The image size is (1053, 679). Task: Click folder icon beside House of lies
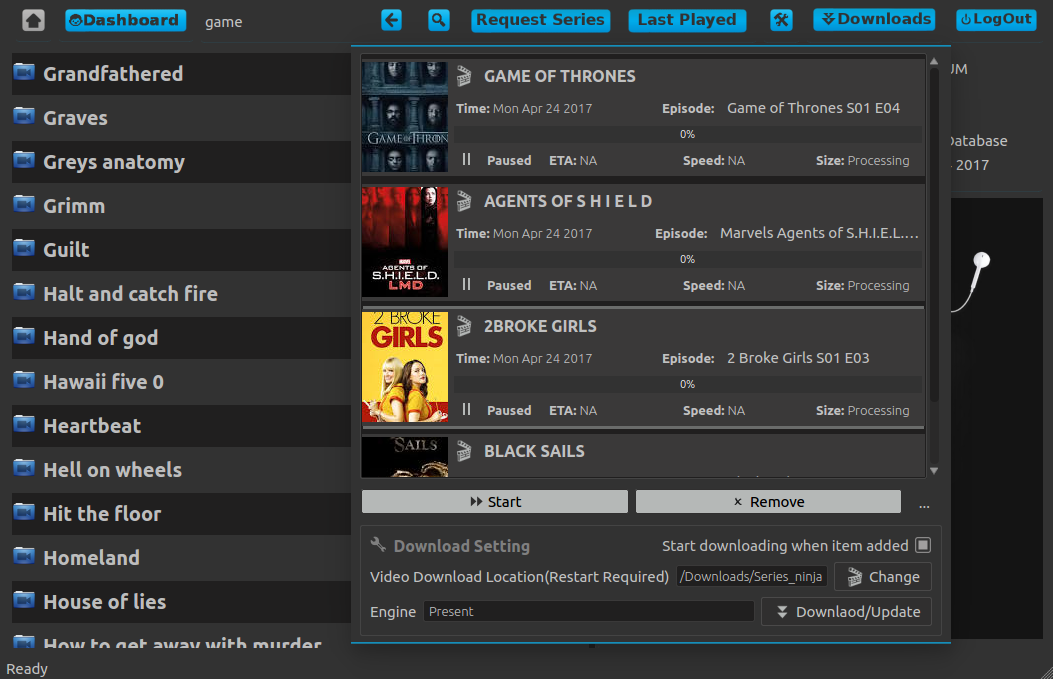coord(24,600)
